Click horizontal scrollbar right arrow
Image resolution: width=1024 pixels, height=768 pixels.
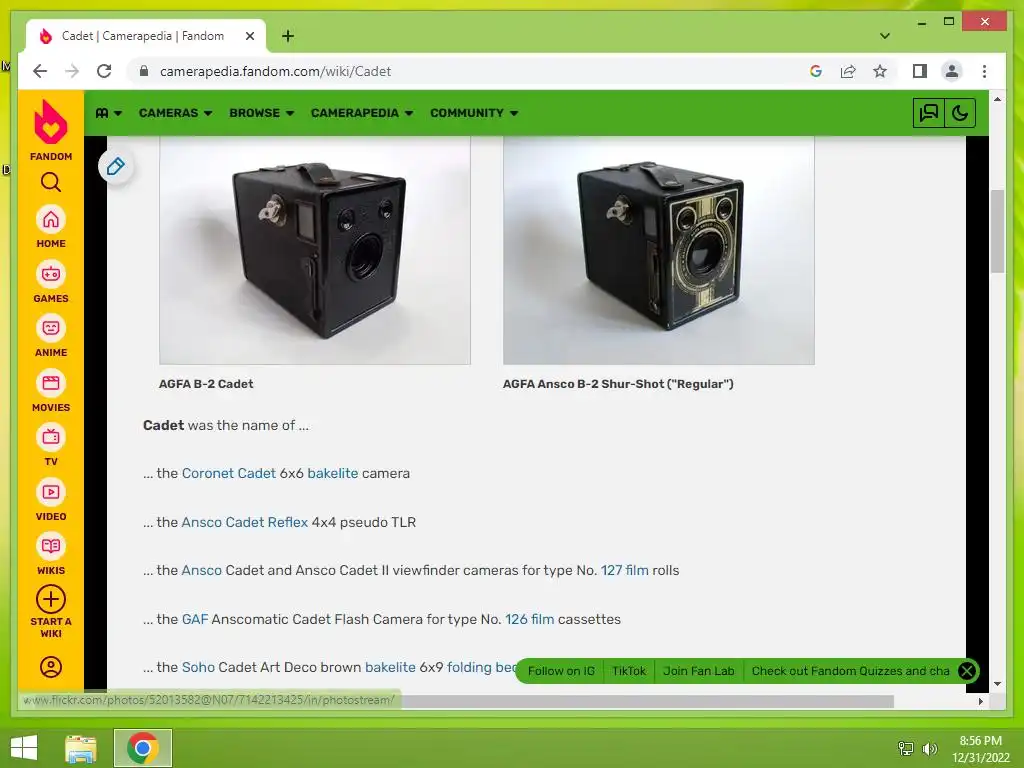click(980, 701)
